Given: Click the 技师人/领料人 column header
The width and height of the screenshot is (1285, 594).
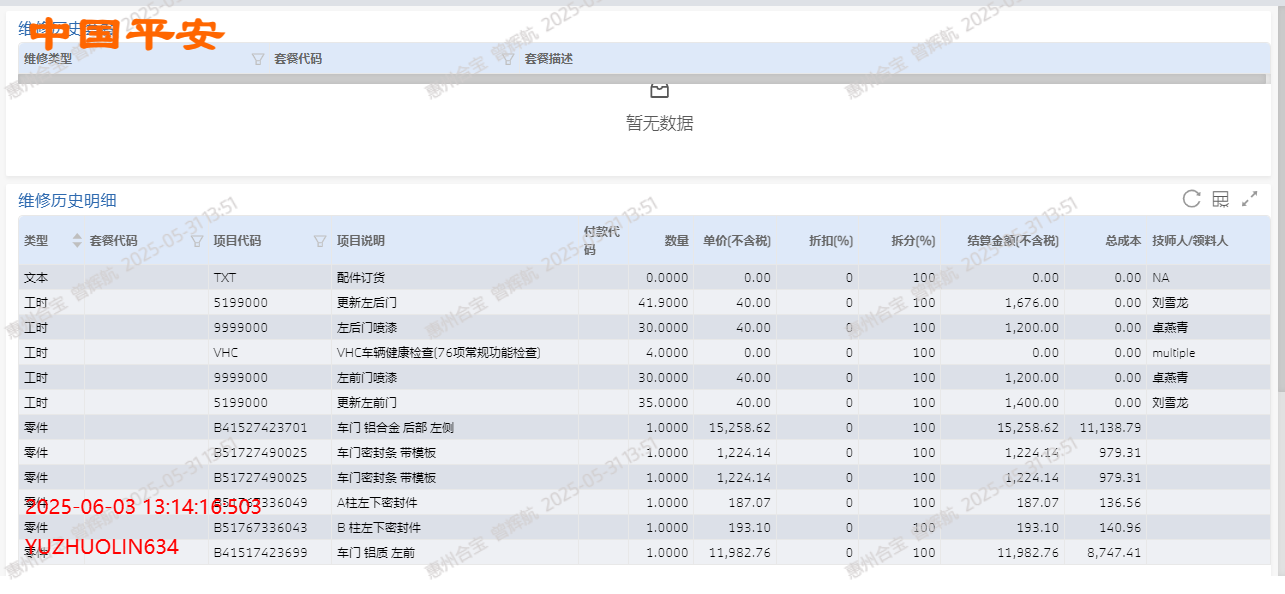Looking at the screenshot, I should tap(1190, 241).
